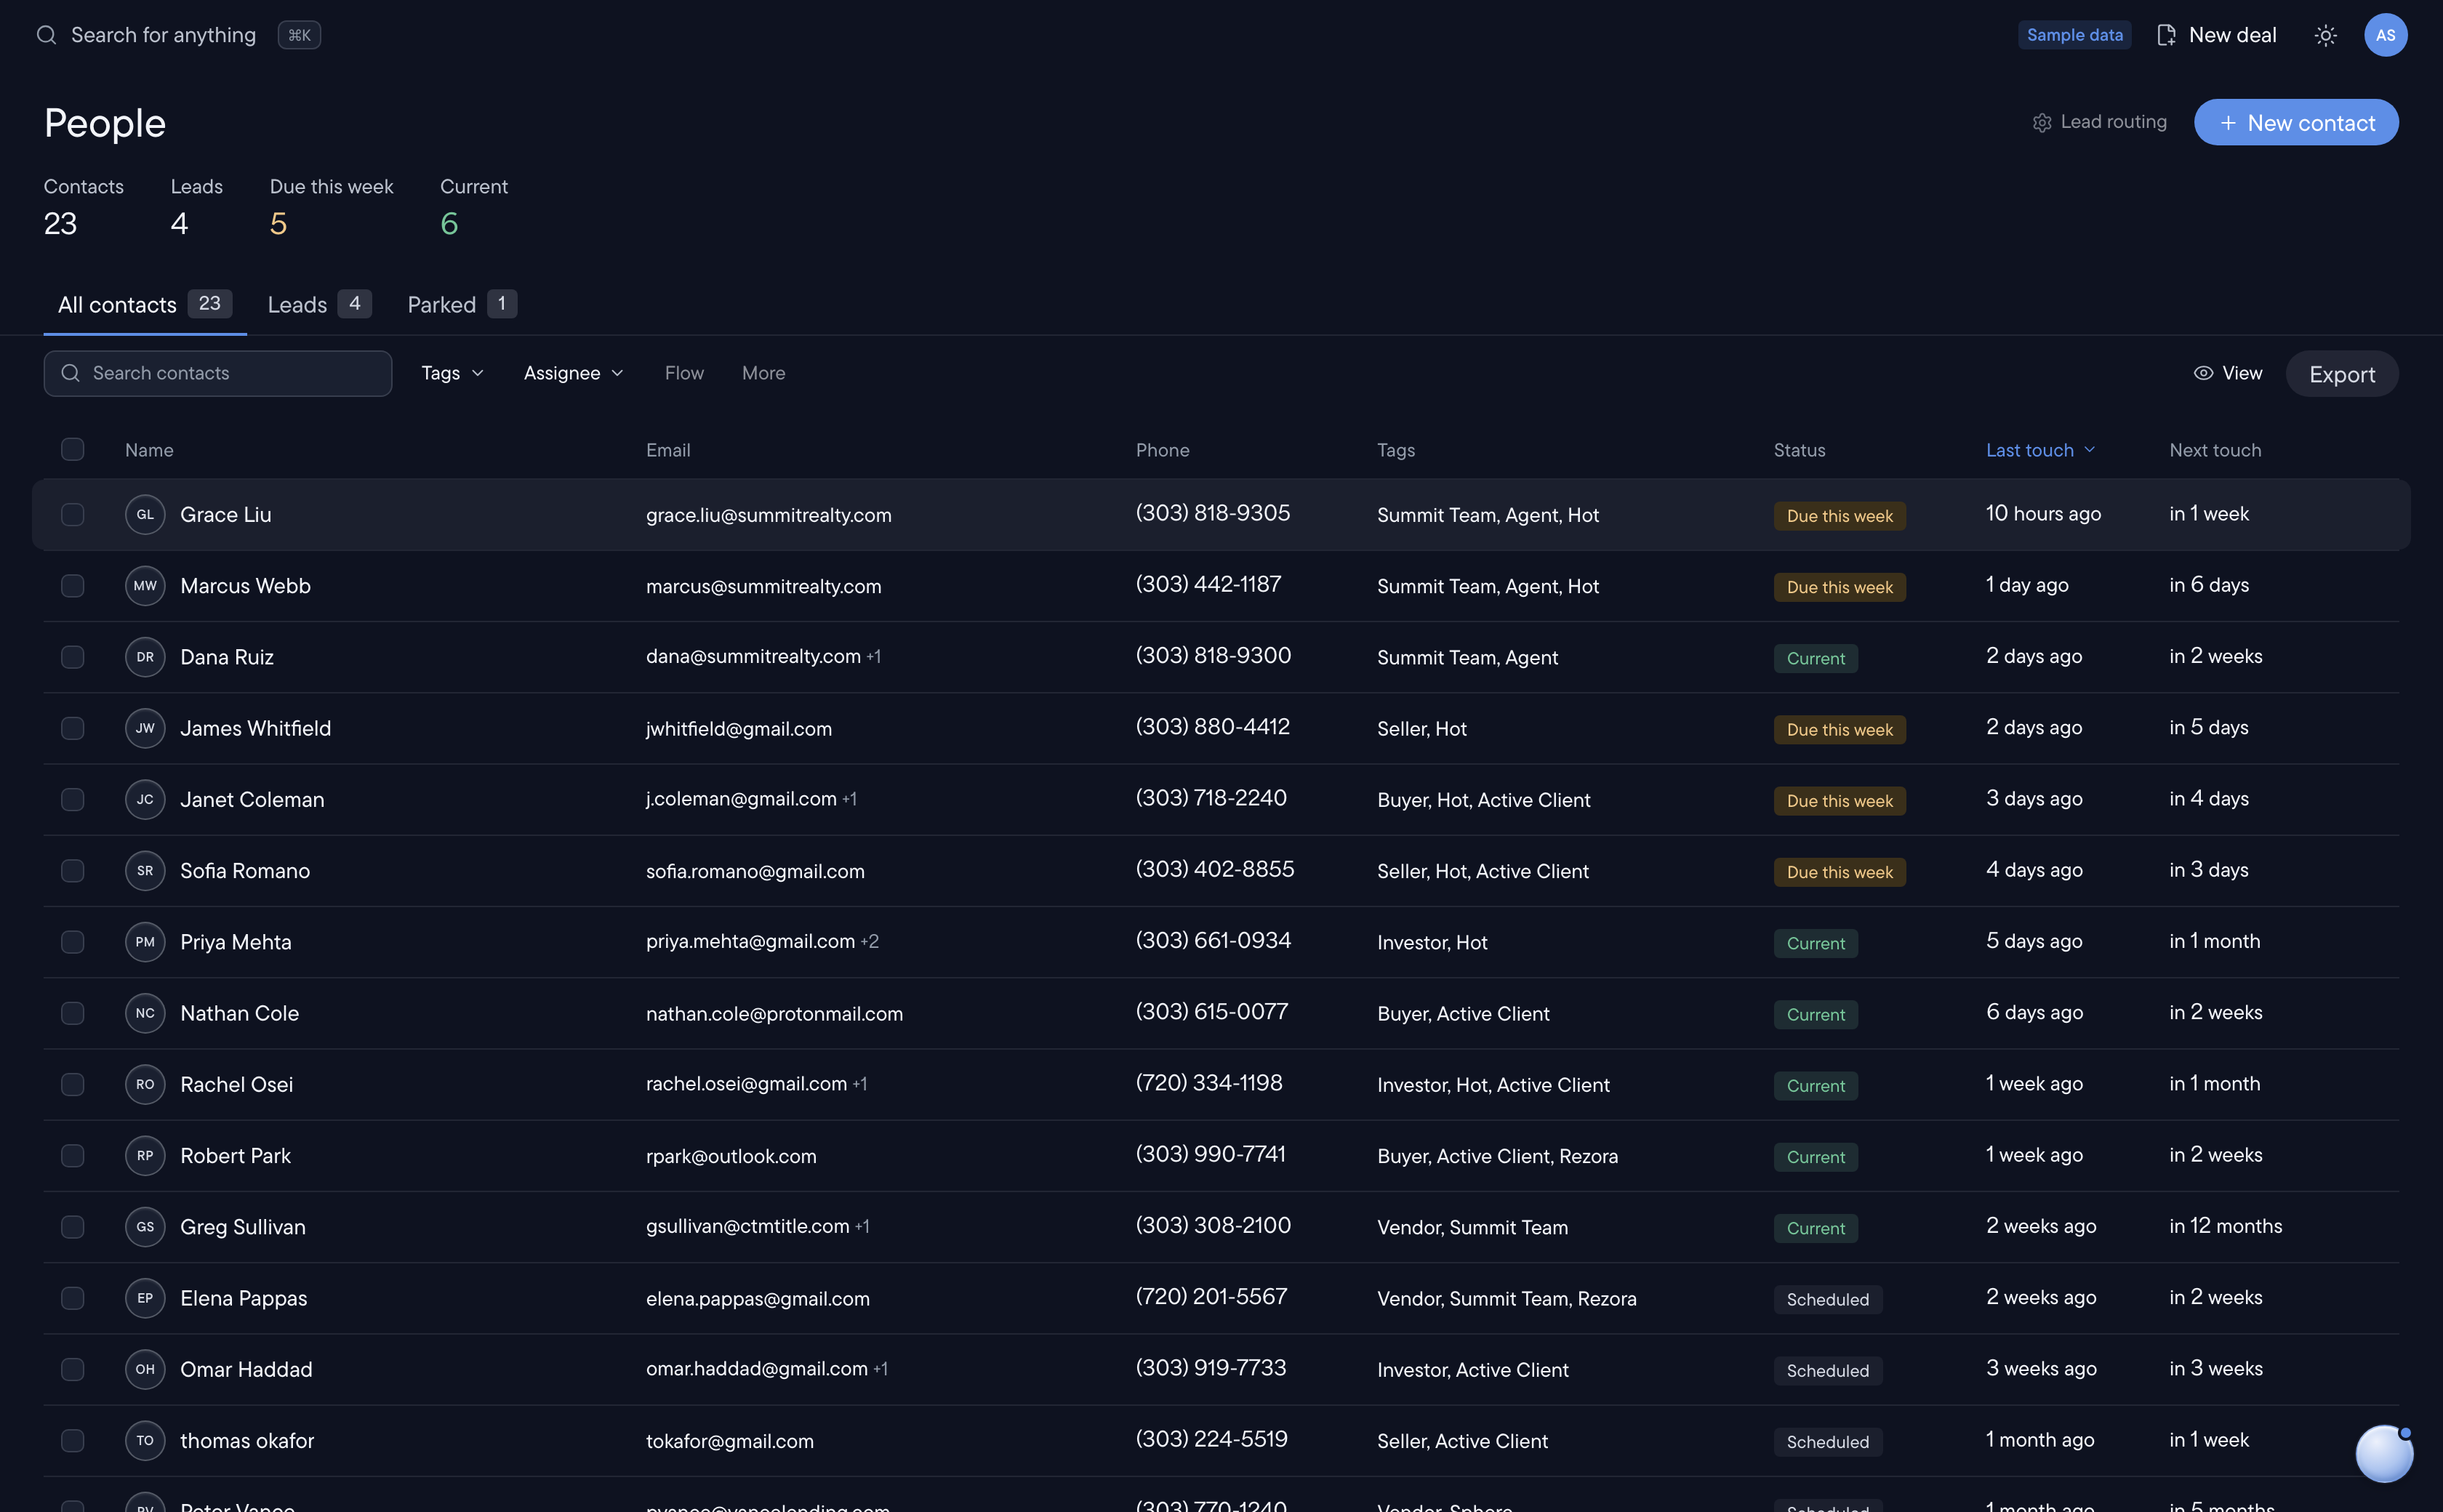Open Lead routing gear settings
The height and width of the screenshot is (1512, 2443).
(2042, 122)
